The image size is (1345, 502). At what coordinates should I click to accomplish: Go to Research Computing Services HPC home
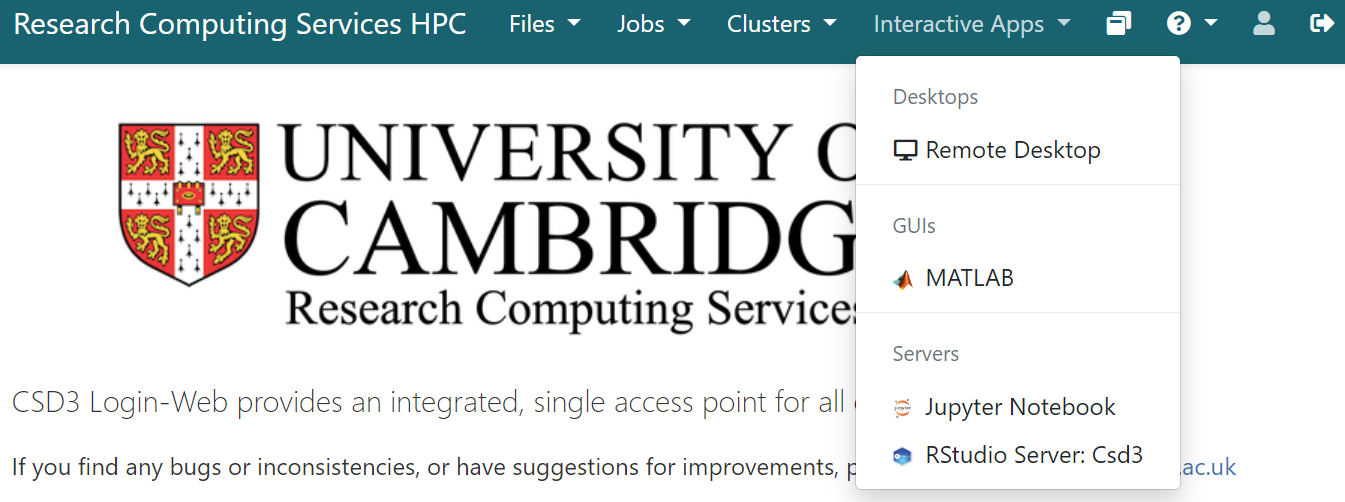240,24
